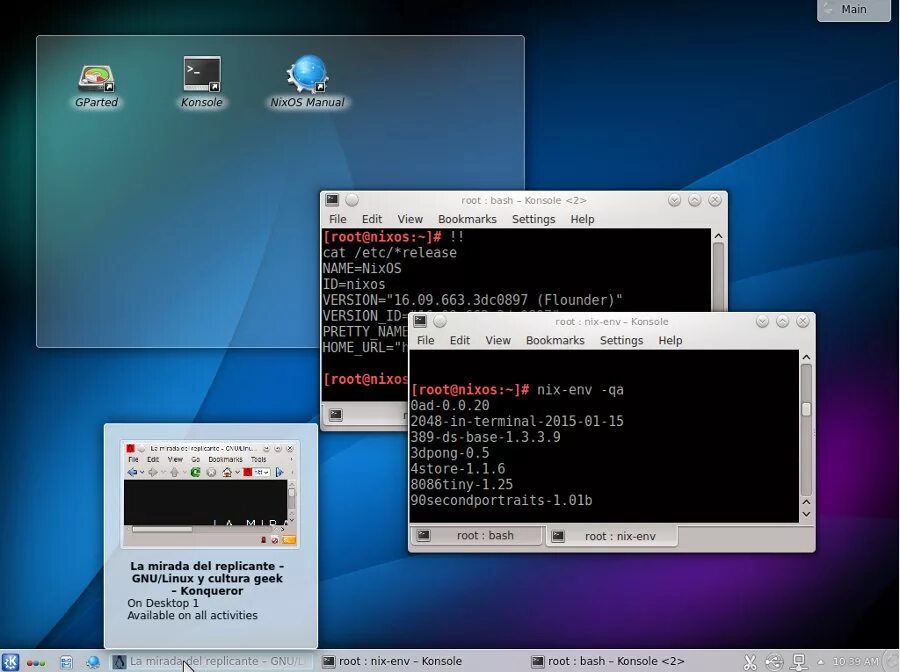This screenshot has height=672, width=900.
Task: Expand hidden system tray icons arrow
Action: (820, 662)
